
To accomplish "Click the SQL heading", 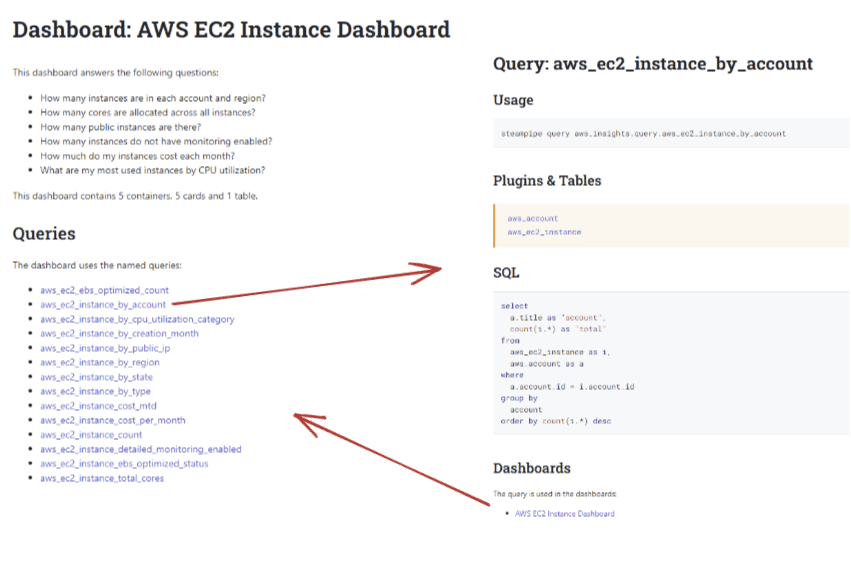I will (x=506, y=273).
